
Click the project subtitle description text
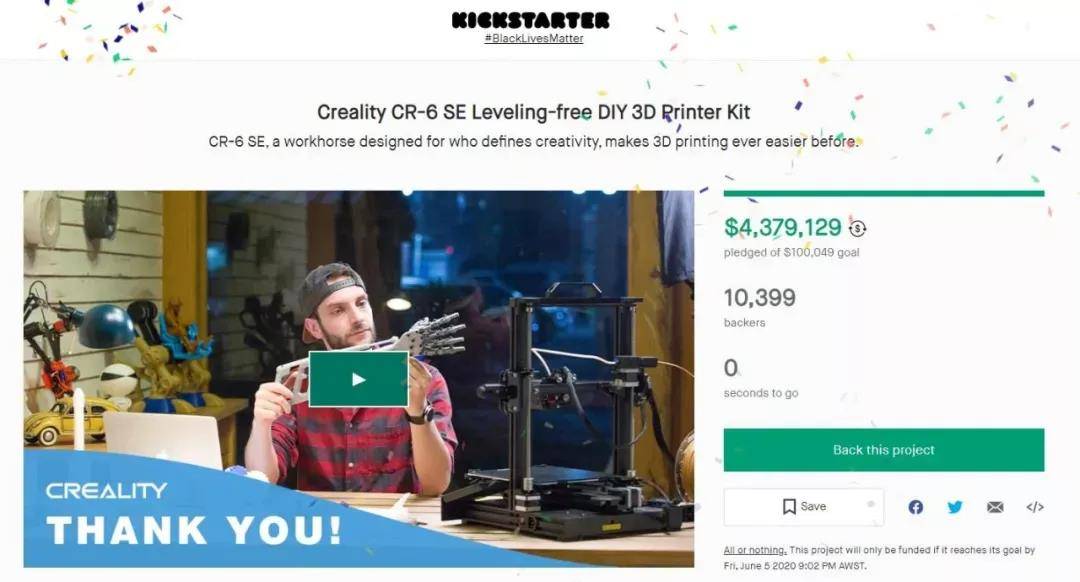pyautogui.click(x=534, y=142)
